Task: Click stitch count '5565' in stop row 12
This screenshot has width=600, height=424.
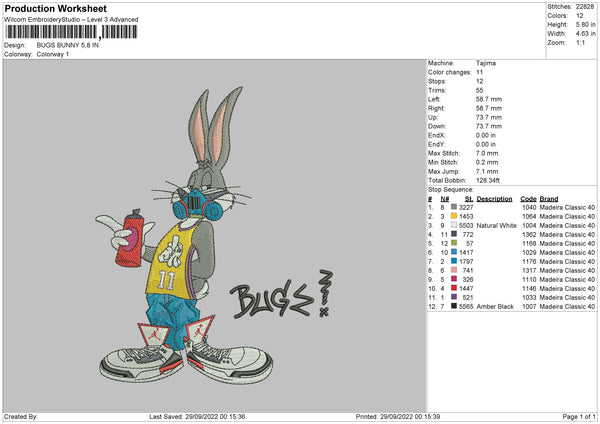Action: [x=466, y=307]
